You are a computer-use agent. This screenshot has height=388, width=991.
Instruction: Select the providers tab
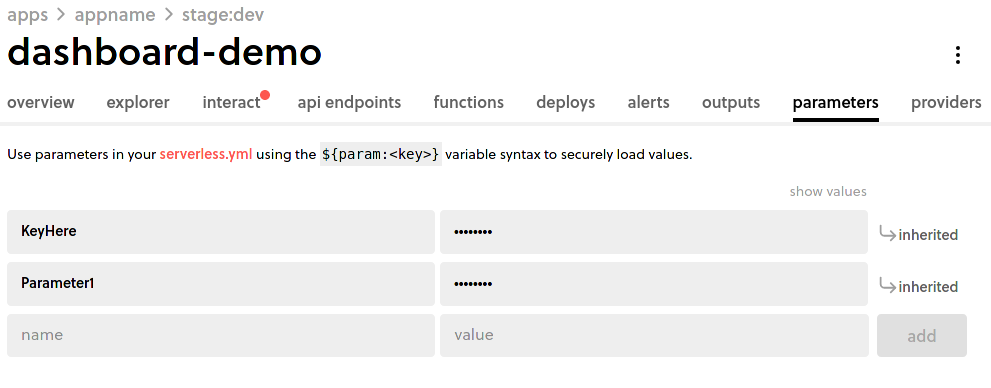click(x=946, y=102)
